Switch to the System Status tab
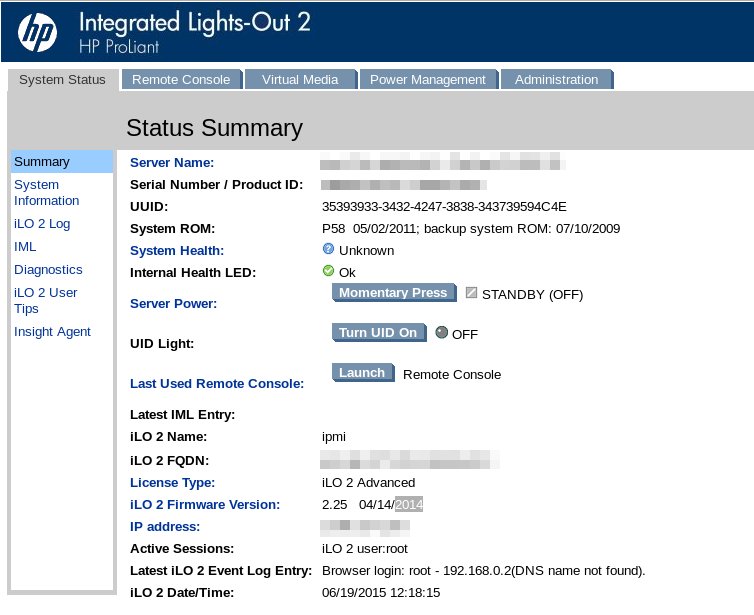The height and width of the screenshot is (615, 754). [63, 80]
